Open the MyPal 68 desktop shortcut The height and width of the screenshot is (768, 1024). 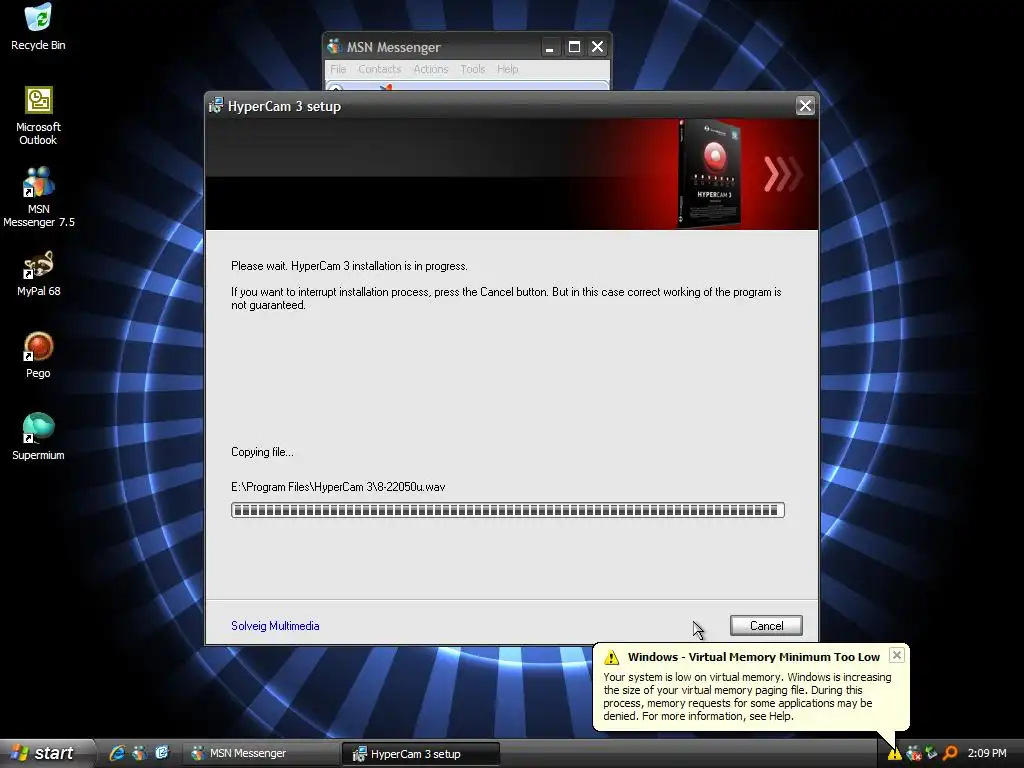[x=39, y=274]
